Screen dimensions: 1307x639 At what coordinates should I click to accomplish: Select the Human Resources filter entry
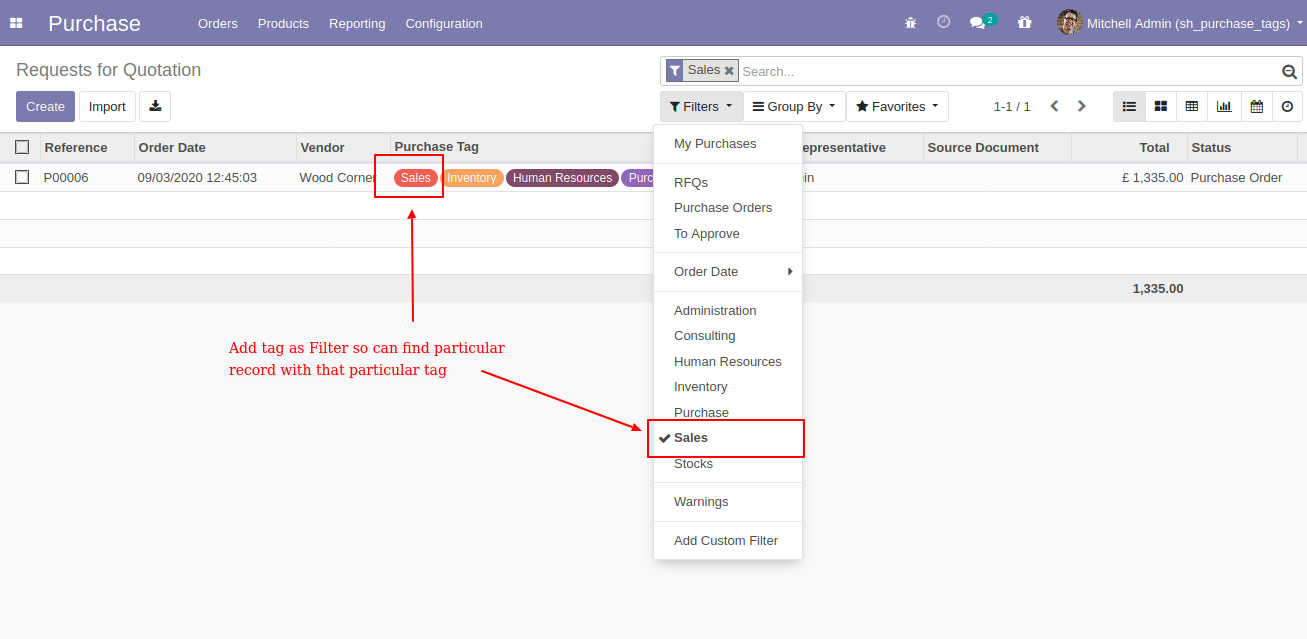[x=728, y=361]
